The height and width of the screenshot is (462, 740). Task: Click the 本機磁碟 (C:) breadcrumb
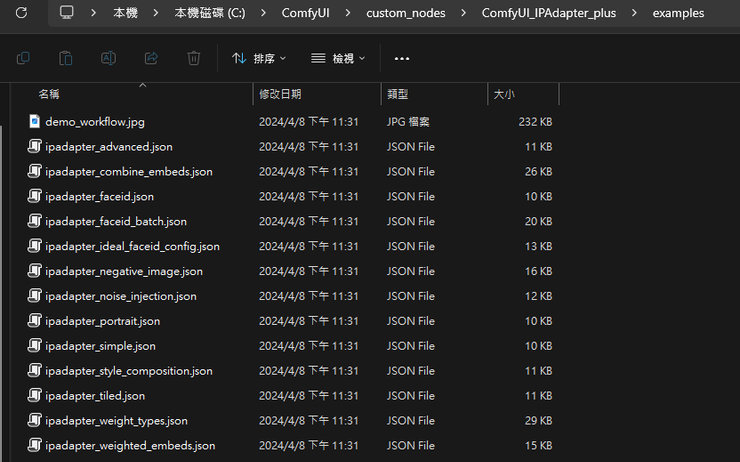(210, 13)
